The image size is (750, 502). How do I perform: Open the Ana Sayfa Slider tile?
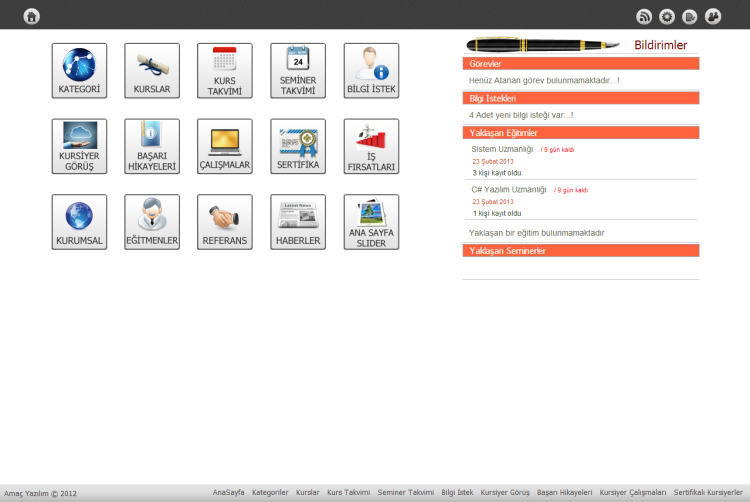pos(371,222)
